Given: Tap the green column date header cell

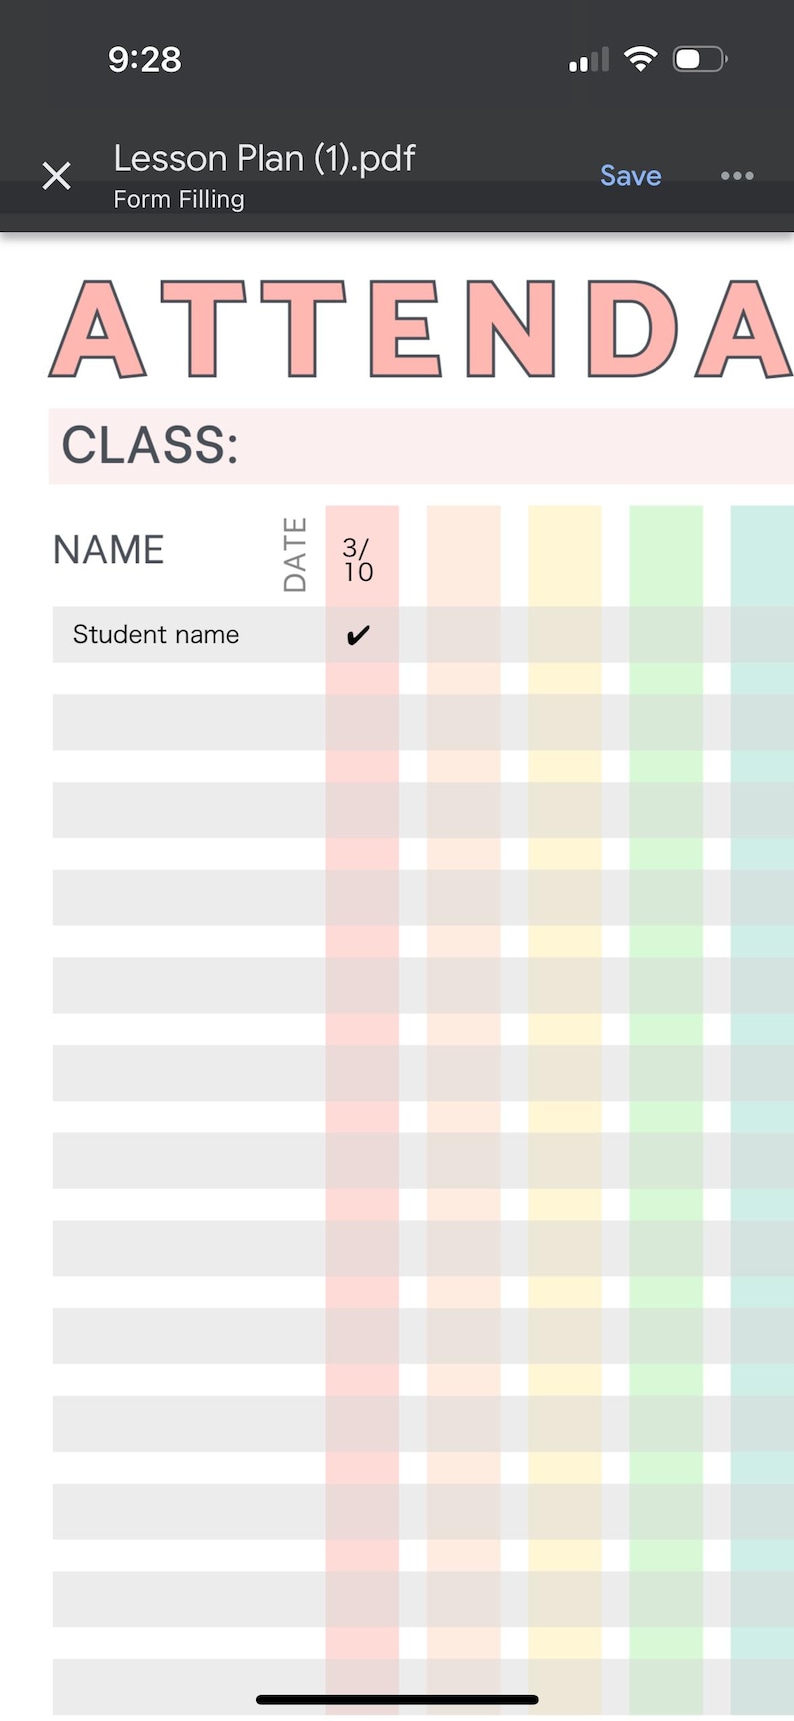Looking at the screenshot, I should pos(666,556).
